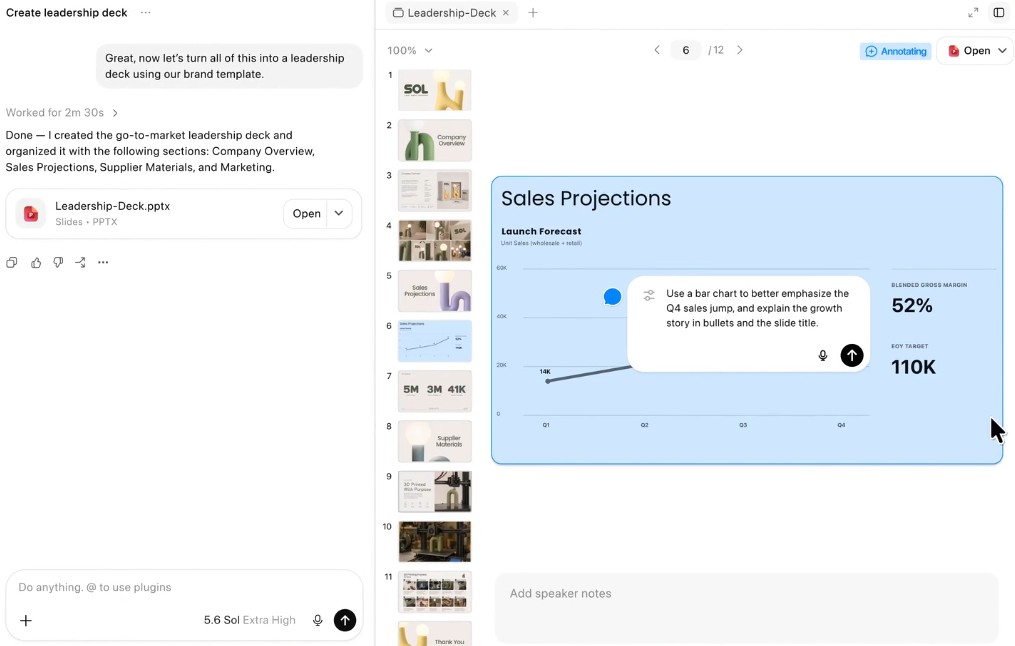The width and height of the screenshot is (1015, 646).
Task: Select slide 6 chart thumbnail
Action: 434,341
